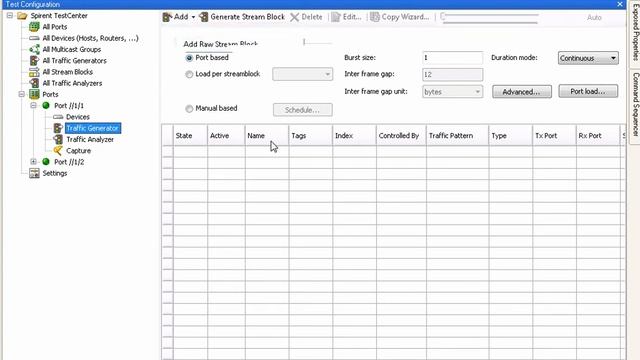This screenshot has height=360, width=640.
Task: Click the Advanced... button
Action: (x=522, y=92)
